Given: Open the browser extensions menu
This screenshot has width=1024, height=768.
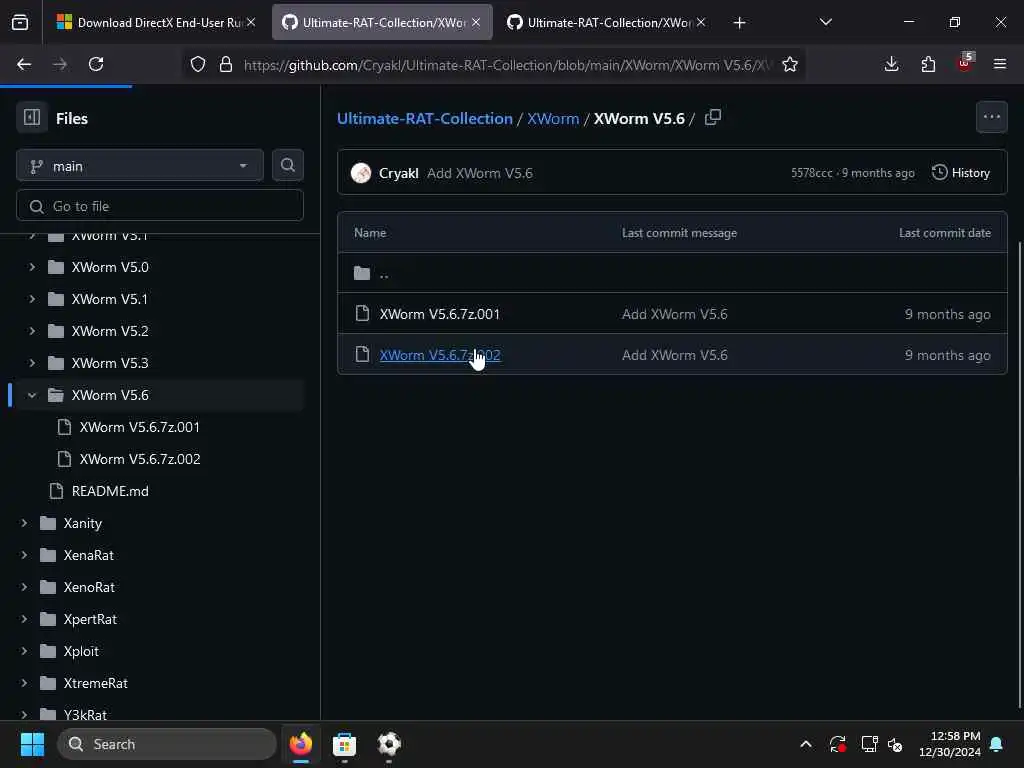Looking at the screenshot, I should tap(928, 64).
